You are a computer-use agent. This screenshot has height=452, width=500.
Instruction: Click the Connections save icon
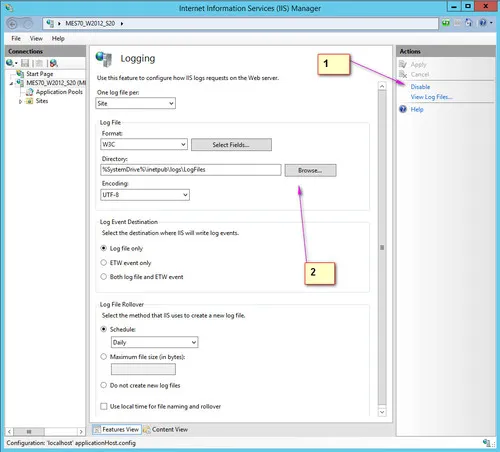click(x=25, y=63)
